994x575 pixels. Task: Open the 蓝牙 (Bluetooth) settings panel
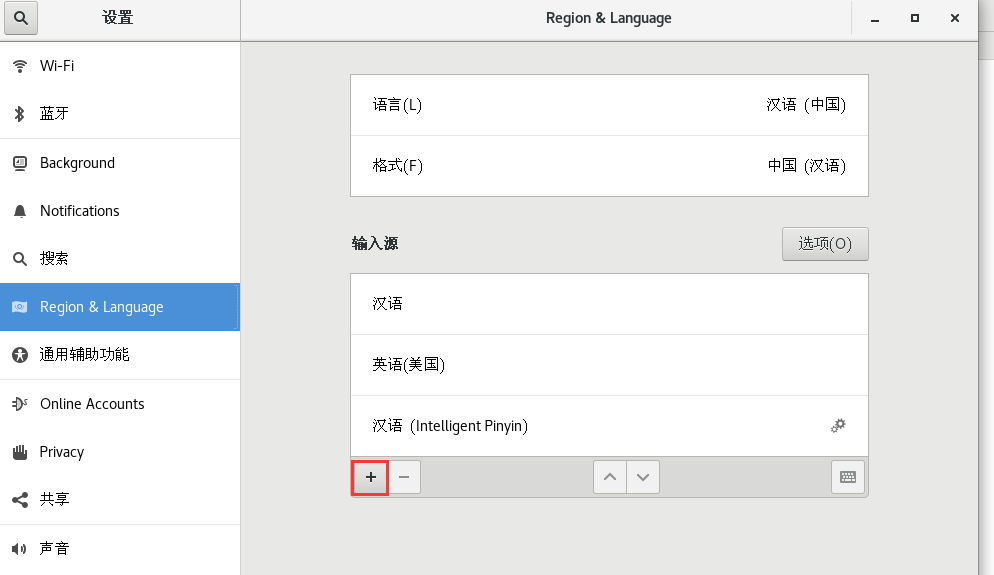click(54, 114)
